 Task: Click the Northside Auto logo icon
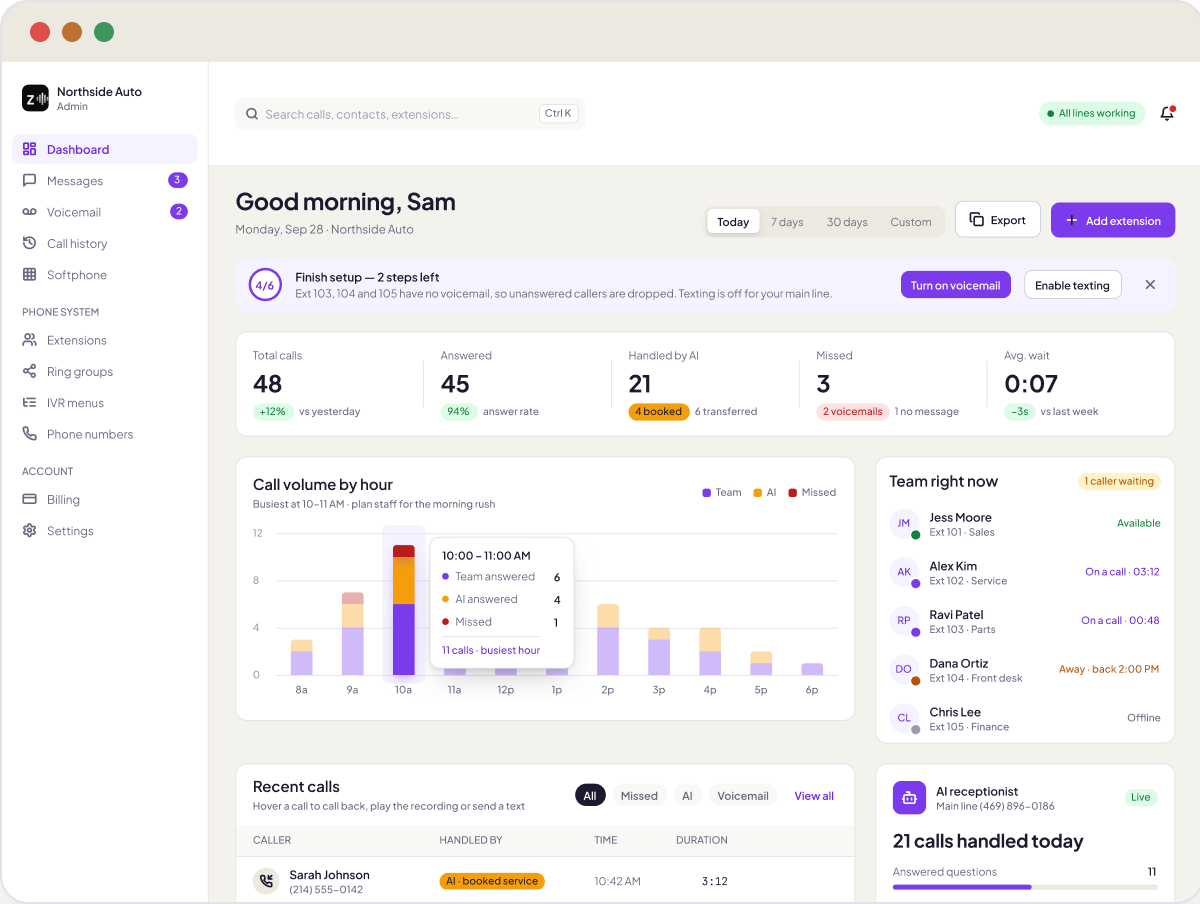(x=35, y=98)
